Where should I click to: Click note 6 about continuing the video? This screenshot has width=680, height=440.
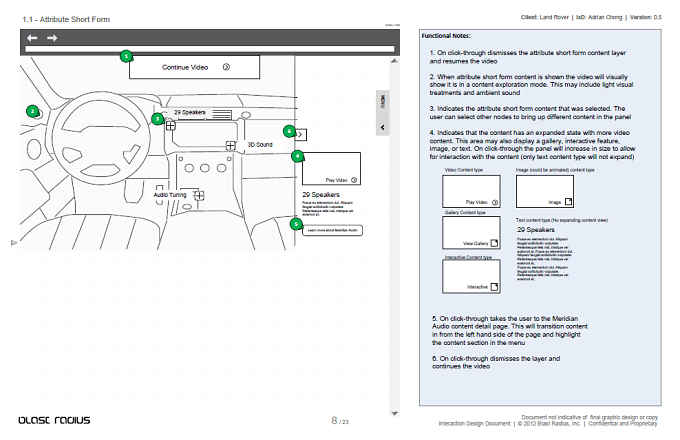(x=496, y=362)
